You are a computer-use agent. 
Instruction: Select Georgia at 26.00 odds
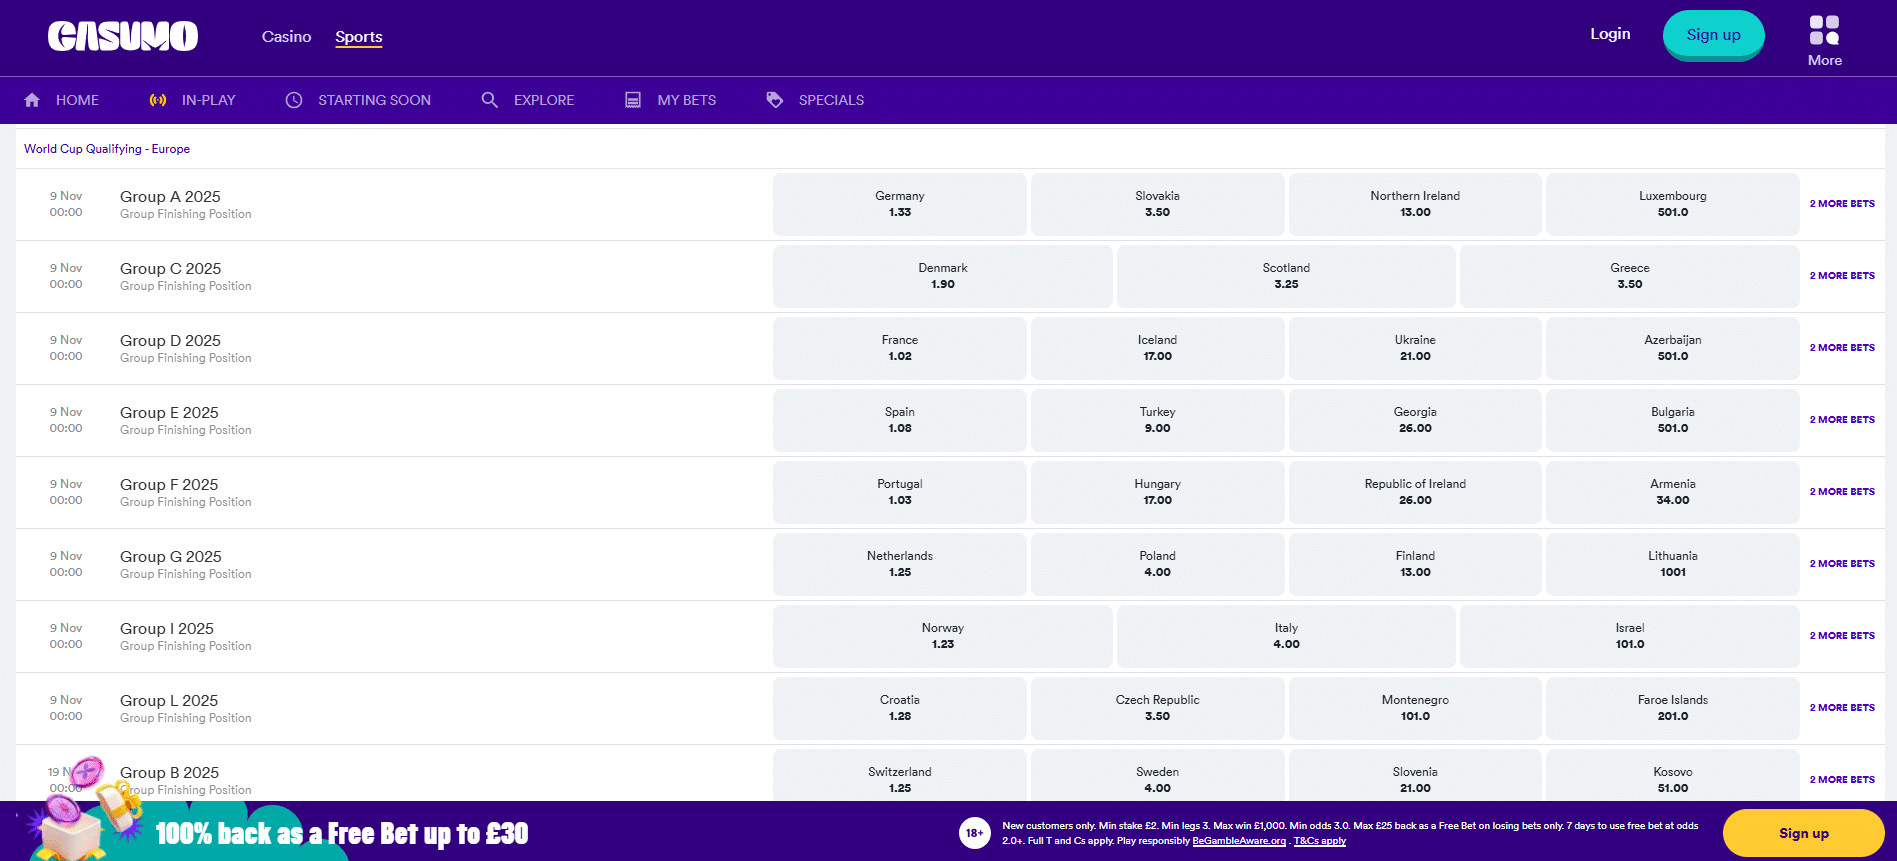(x=1415, y=420)
